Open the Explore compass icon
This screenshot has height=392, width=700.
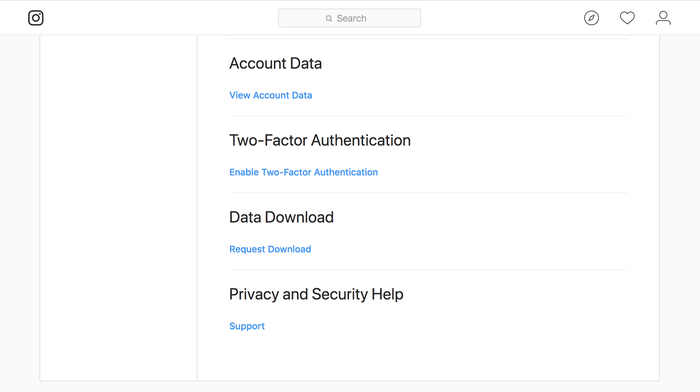click(x=592, y=18)
